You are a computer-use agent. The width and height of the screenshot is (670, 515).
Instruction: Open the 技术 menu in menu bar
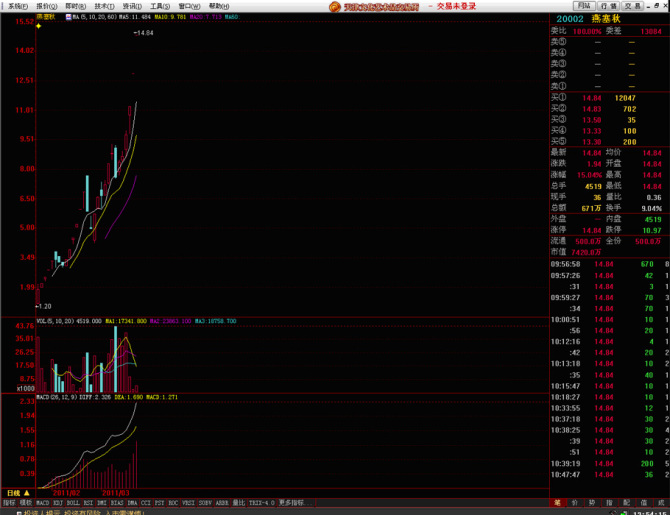(104, 6)
